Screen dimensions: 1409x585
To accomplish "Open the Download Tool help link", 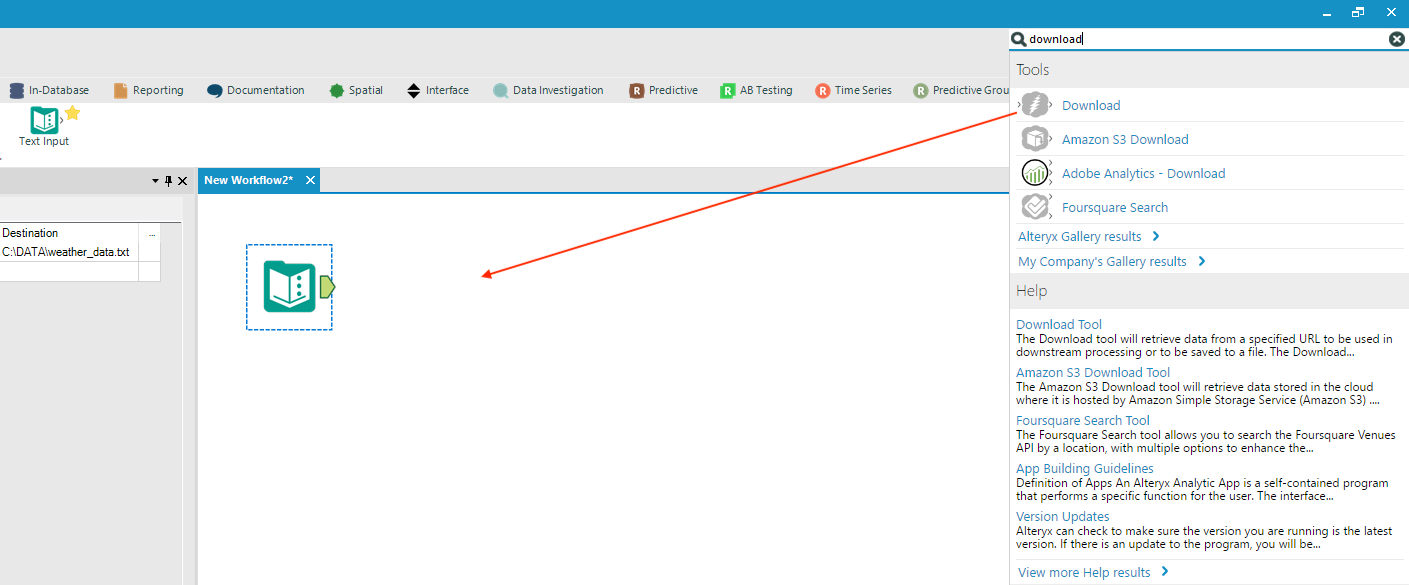I will coord(1059,324).
